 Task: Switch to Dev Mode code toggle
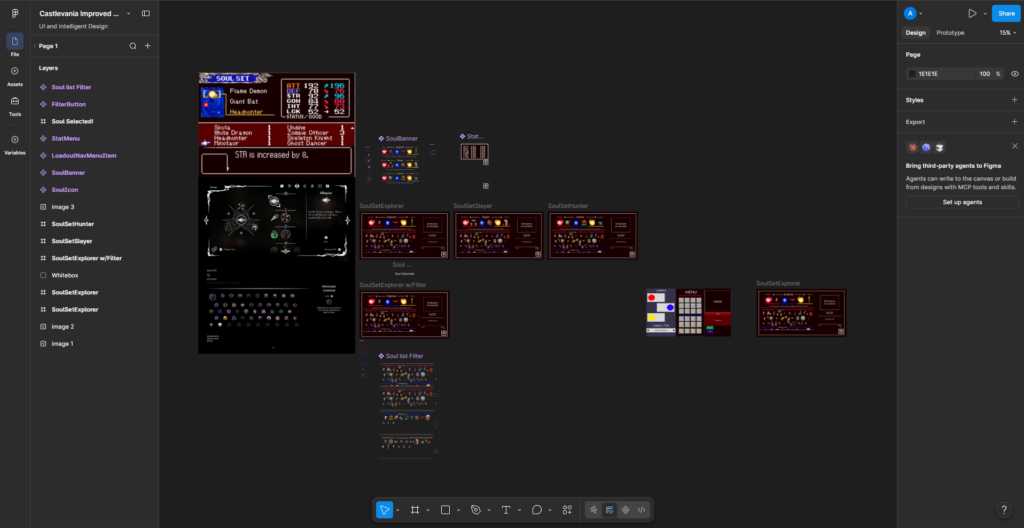point(641,510)
